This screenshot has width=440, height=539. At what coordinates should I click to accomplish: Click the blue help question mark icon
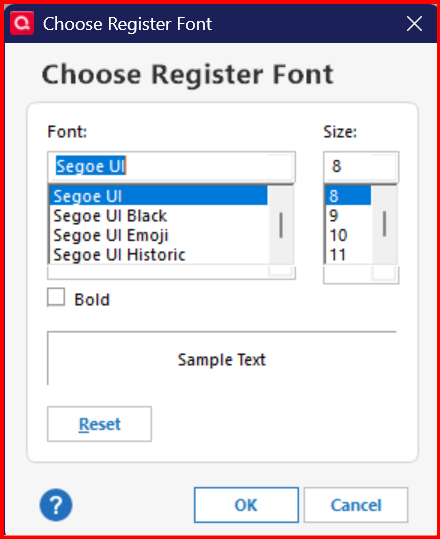pyautogui.click(x=56, y=505)
